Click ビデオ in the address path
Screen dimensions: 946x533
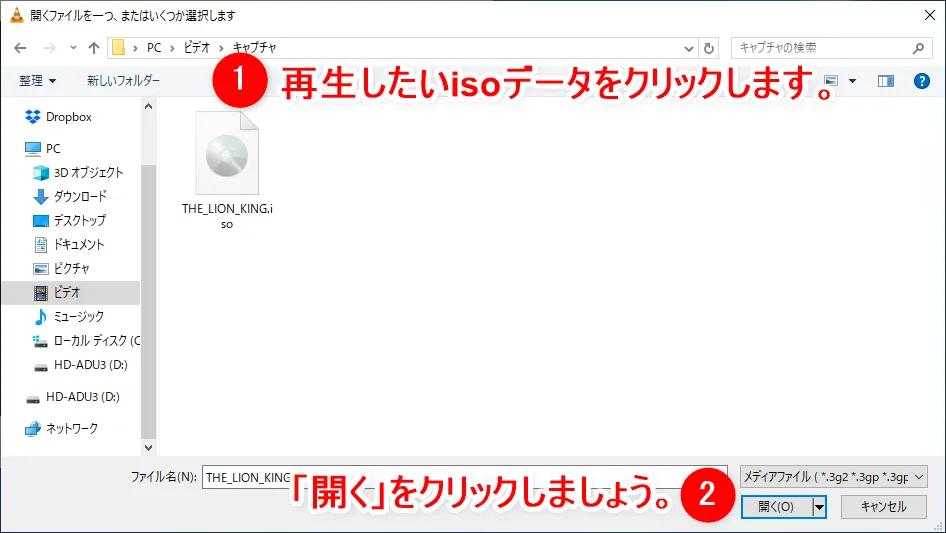(197, 48)
